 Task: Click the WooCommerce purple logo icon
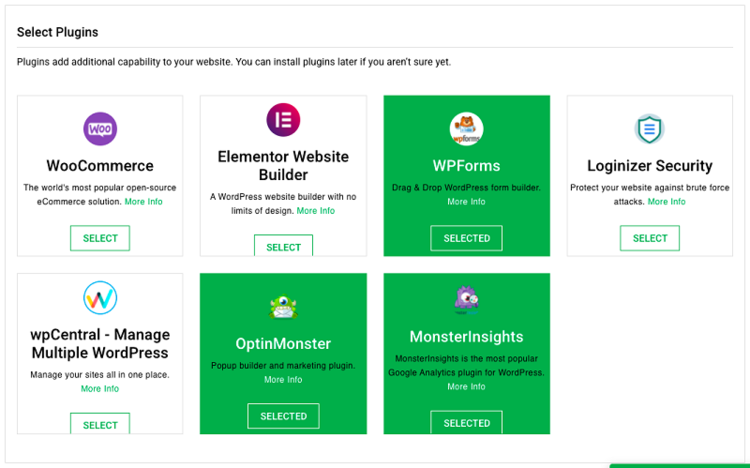point(100,129)
